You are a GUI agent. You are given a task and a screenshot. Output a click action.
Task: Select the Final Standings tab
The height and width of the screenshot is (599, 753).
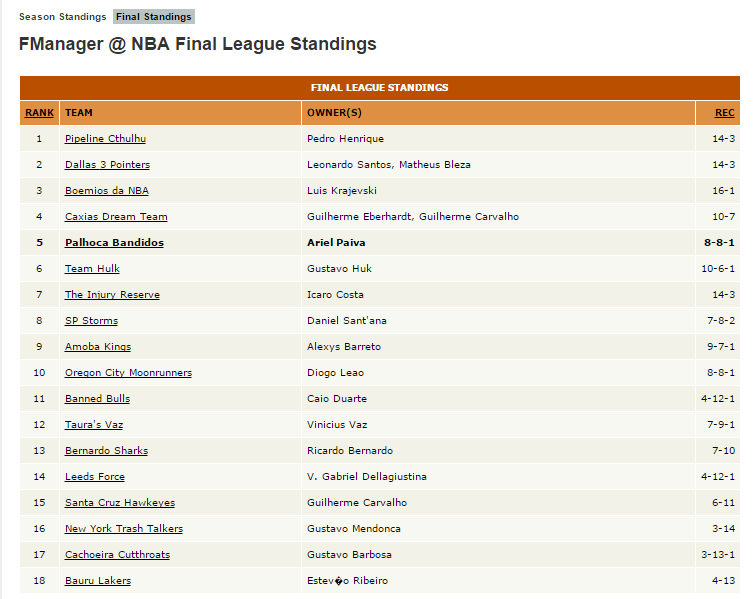(154, 17)
